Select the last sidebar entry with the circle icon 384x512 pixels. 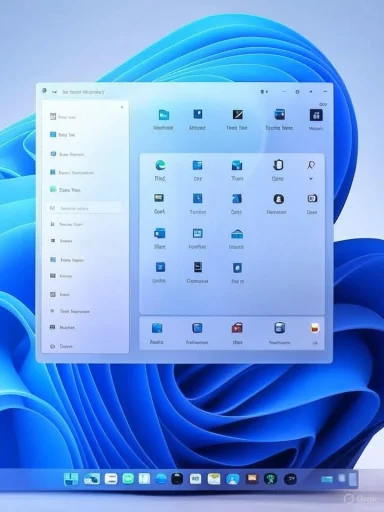pos(62,346)
